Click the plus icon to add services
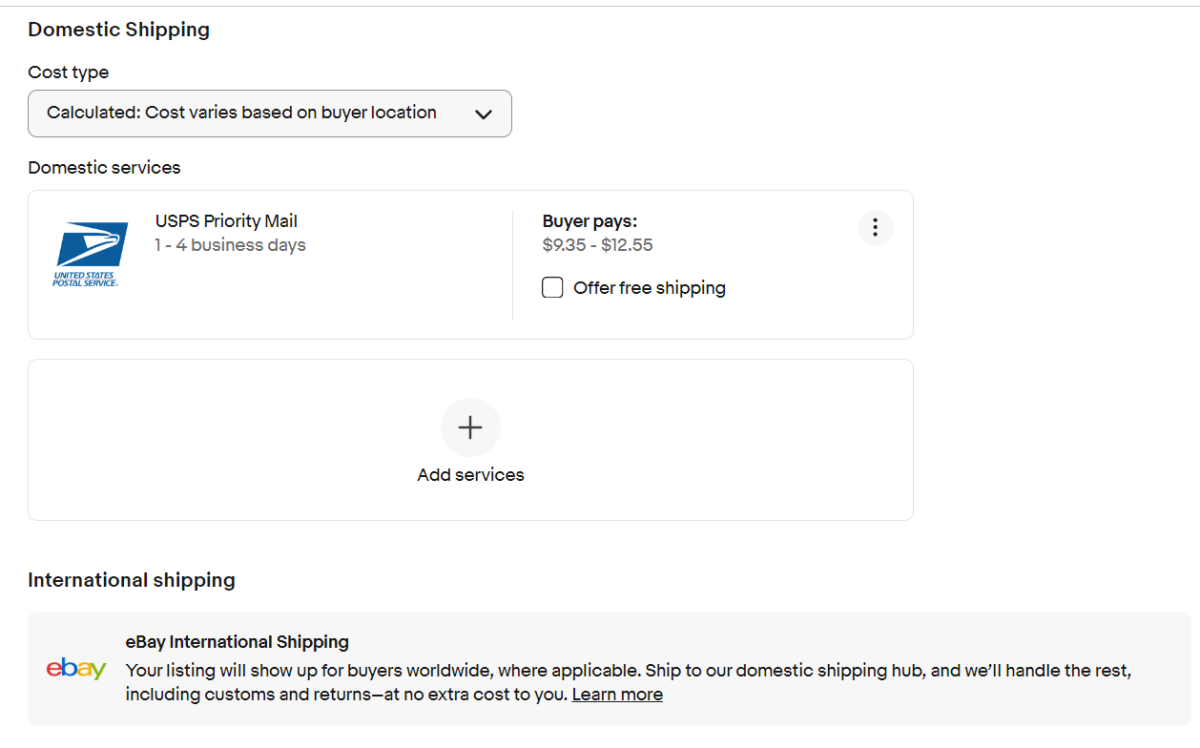 470,428
